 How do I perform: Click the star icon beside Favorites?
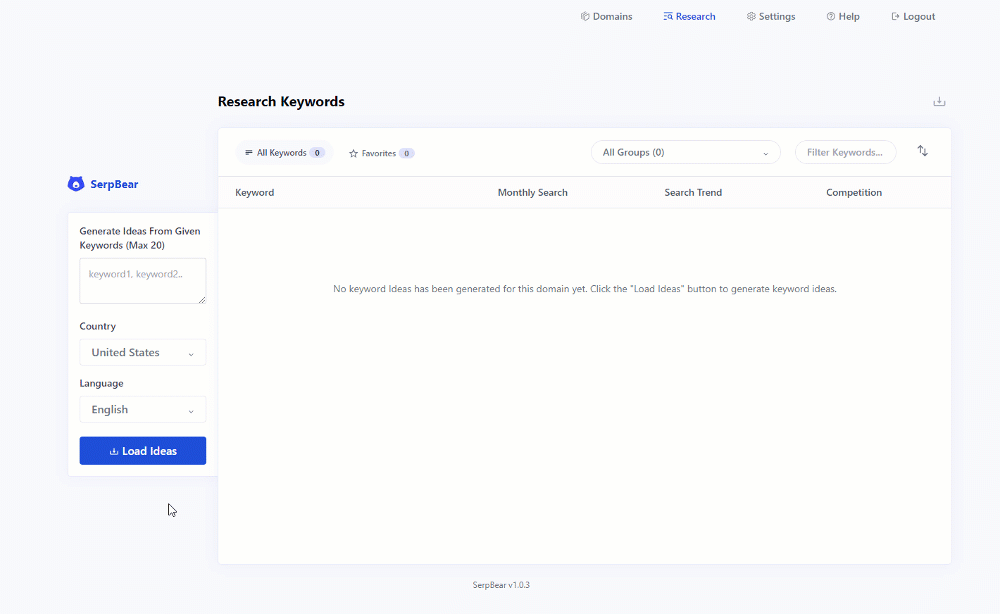tap(352, 153)
